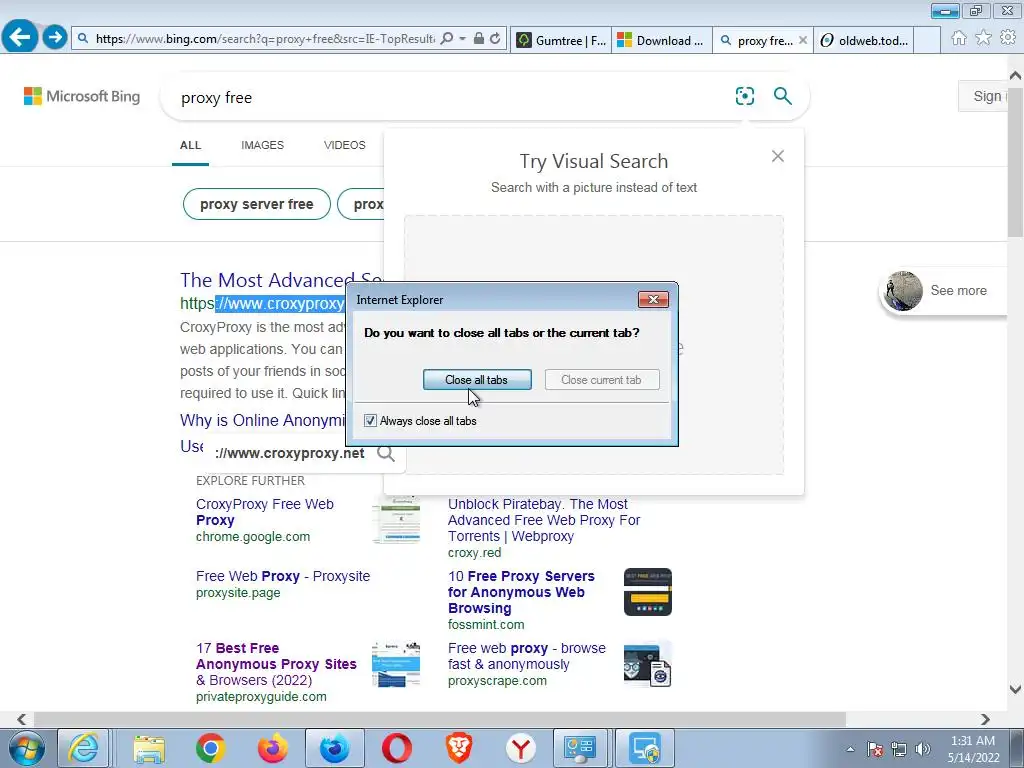Click Close current tab button
The width and height of the screenshot is (1024, 768).
tap(601, 379)
